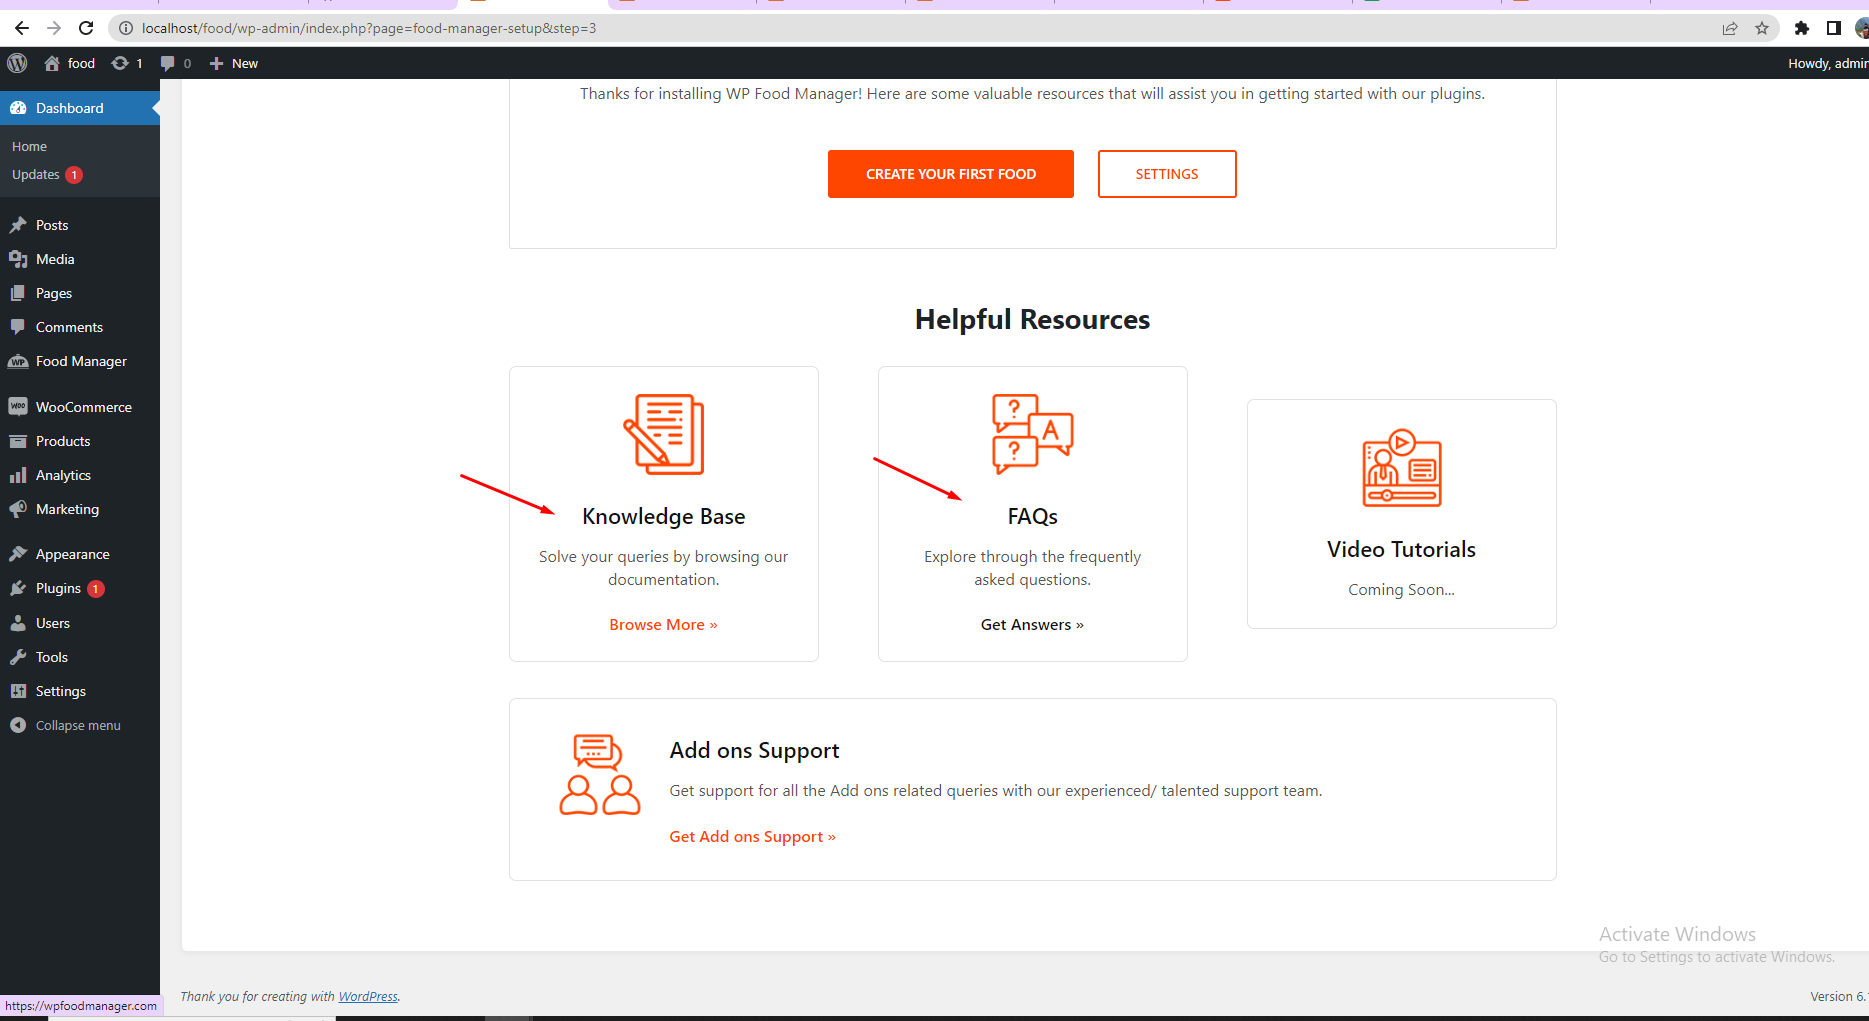Open the Home submenu item
The width and height of the screenshot is (1869, 1021).
[x=29, y=146]
